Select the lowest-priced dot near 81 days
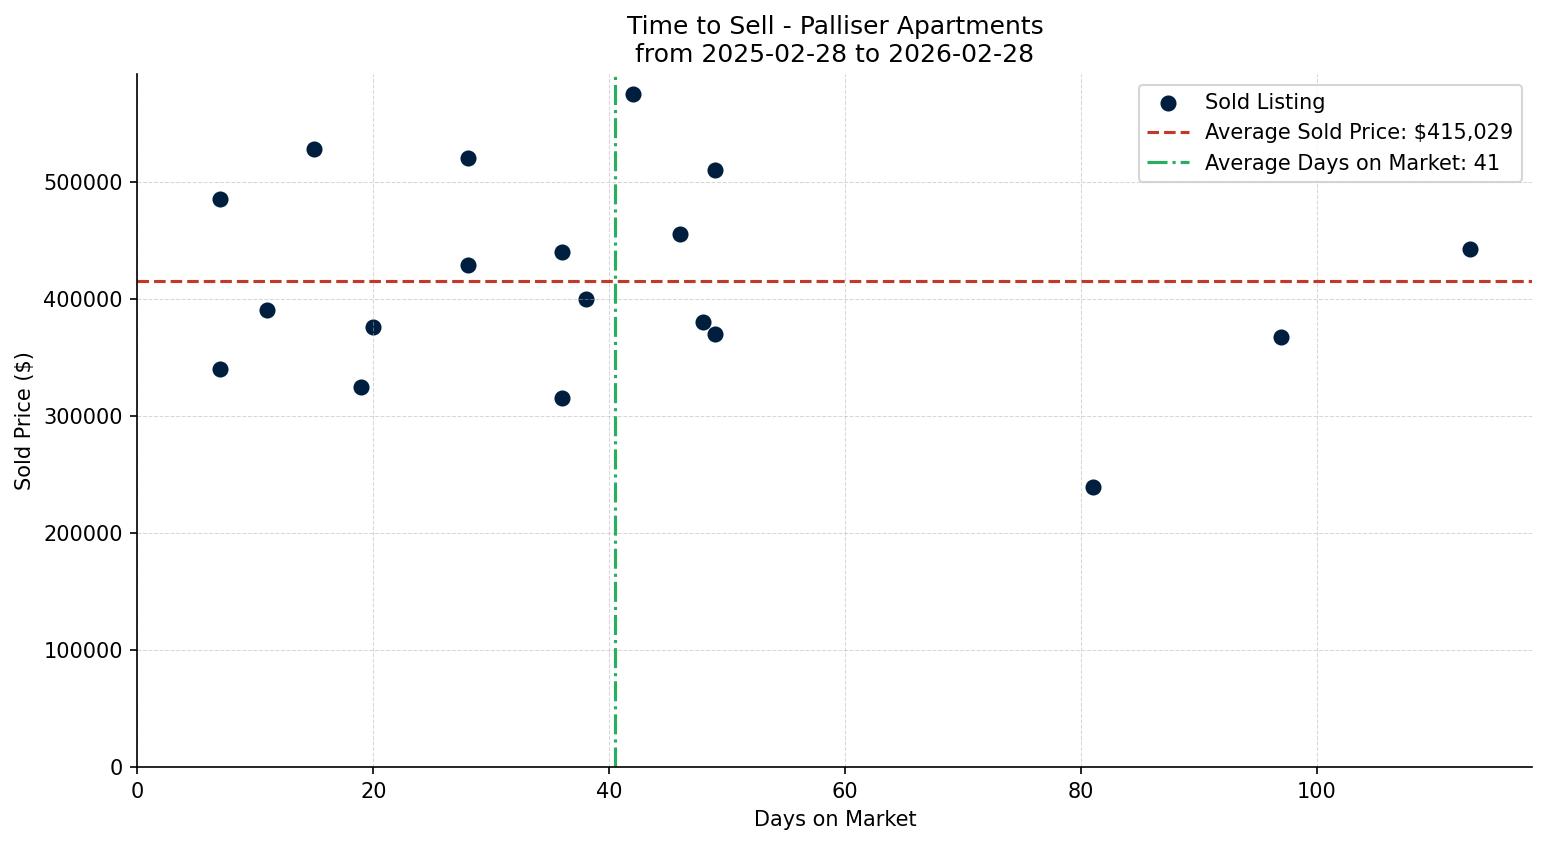Viewport: 1547px width, 845px height. [1093, 487]
